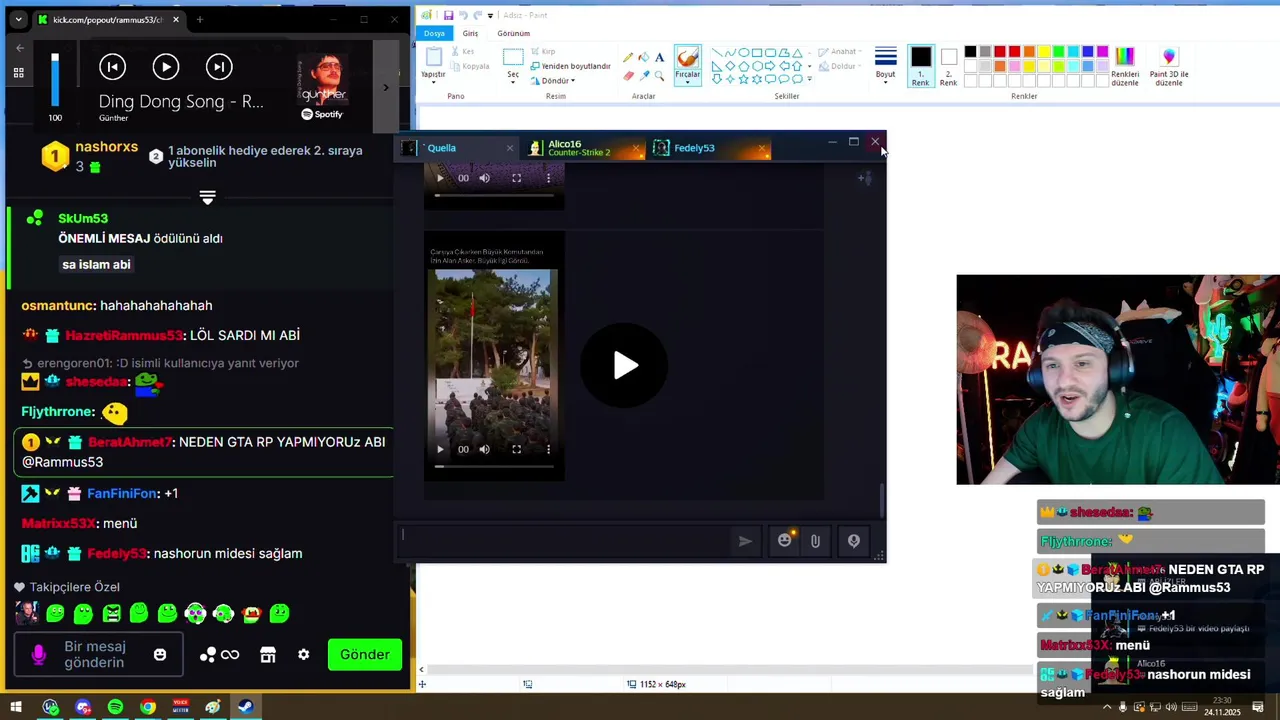This screenshot has width=1280, height=720.
Task: Click the Kick chat emoji picker smiley
Action: (x=160, y=655)
